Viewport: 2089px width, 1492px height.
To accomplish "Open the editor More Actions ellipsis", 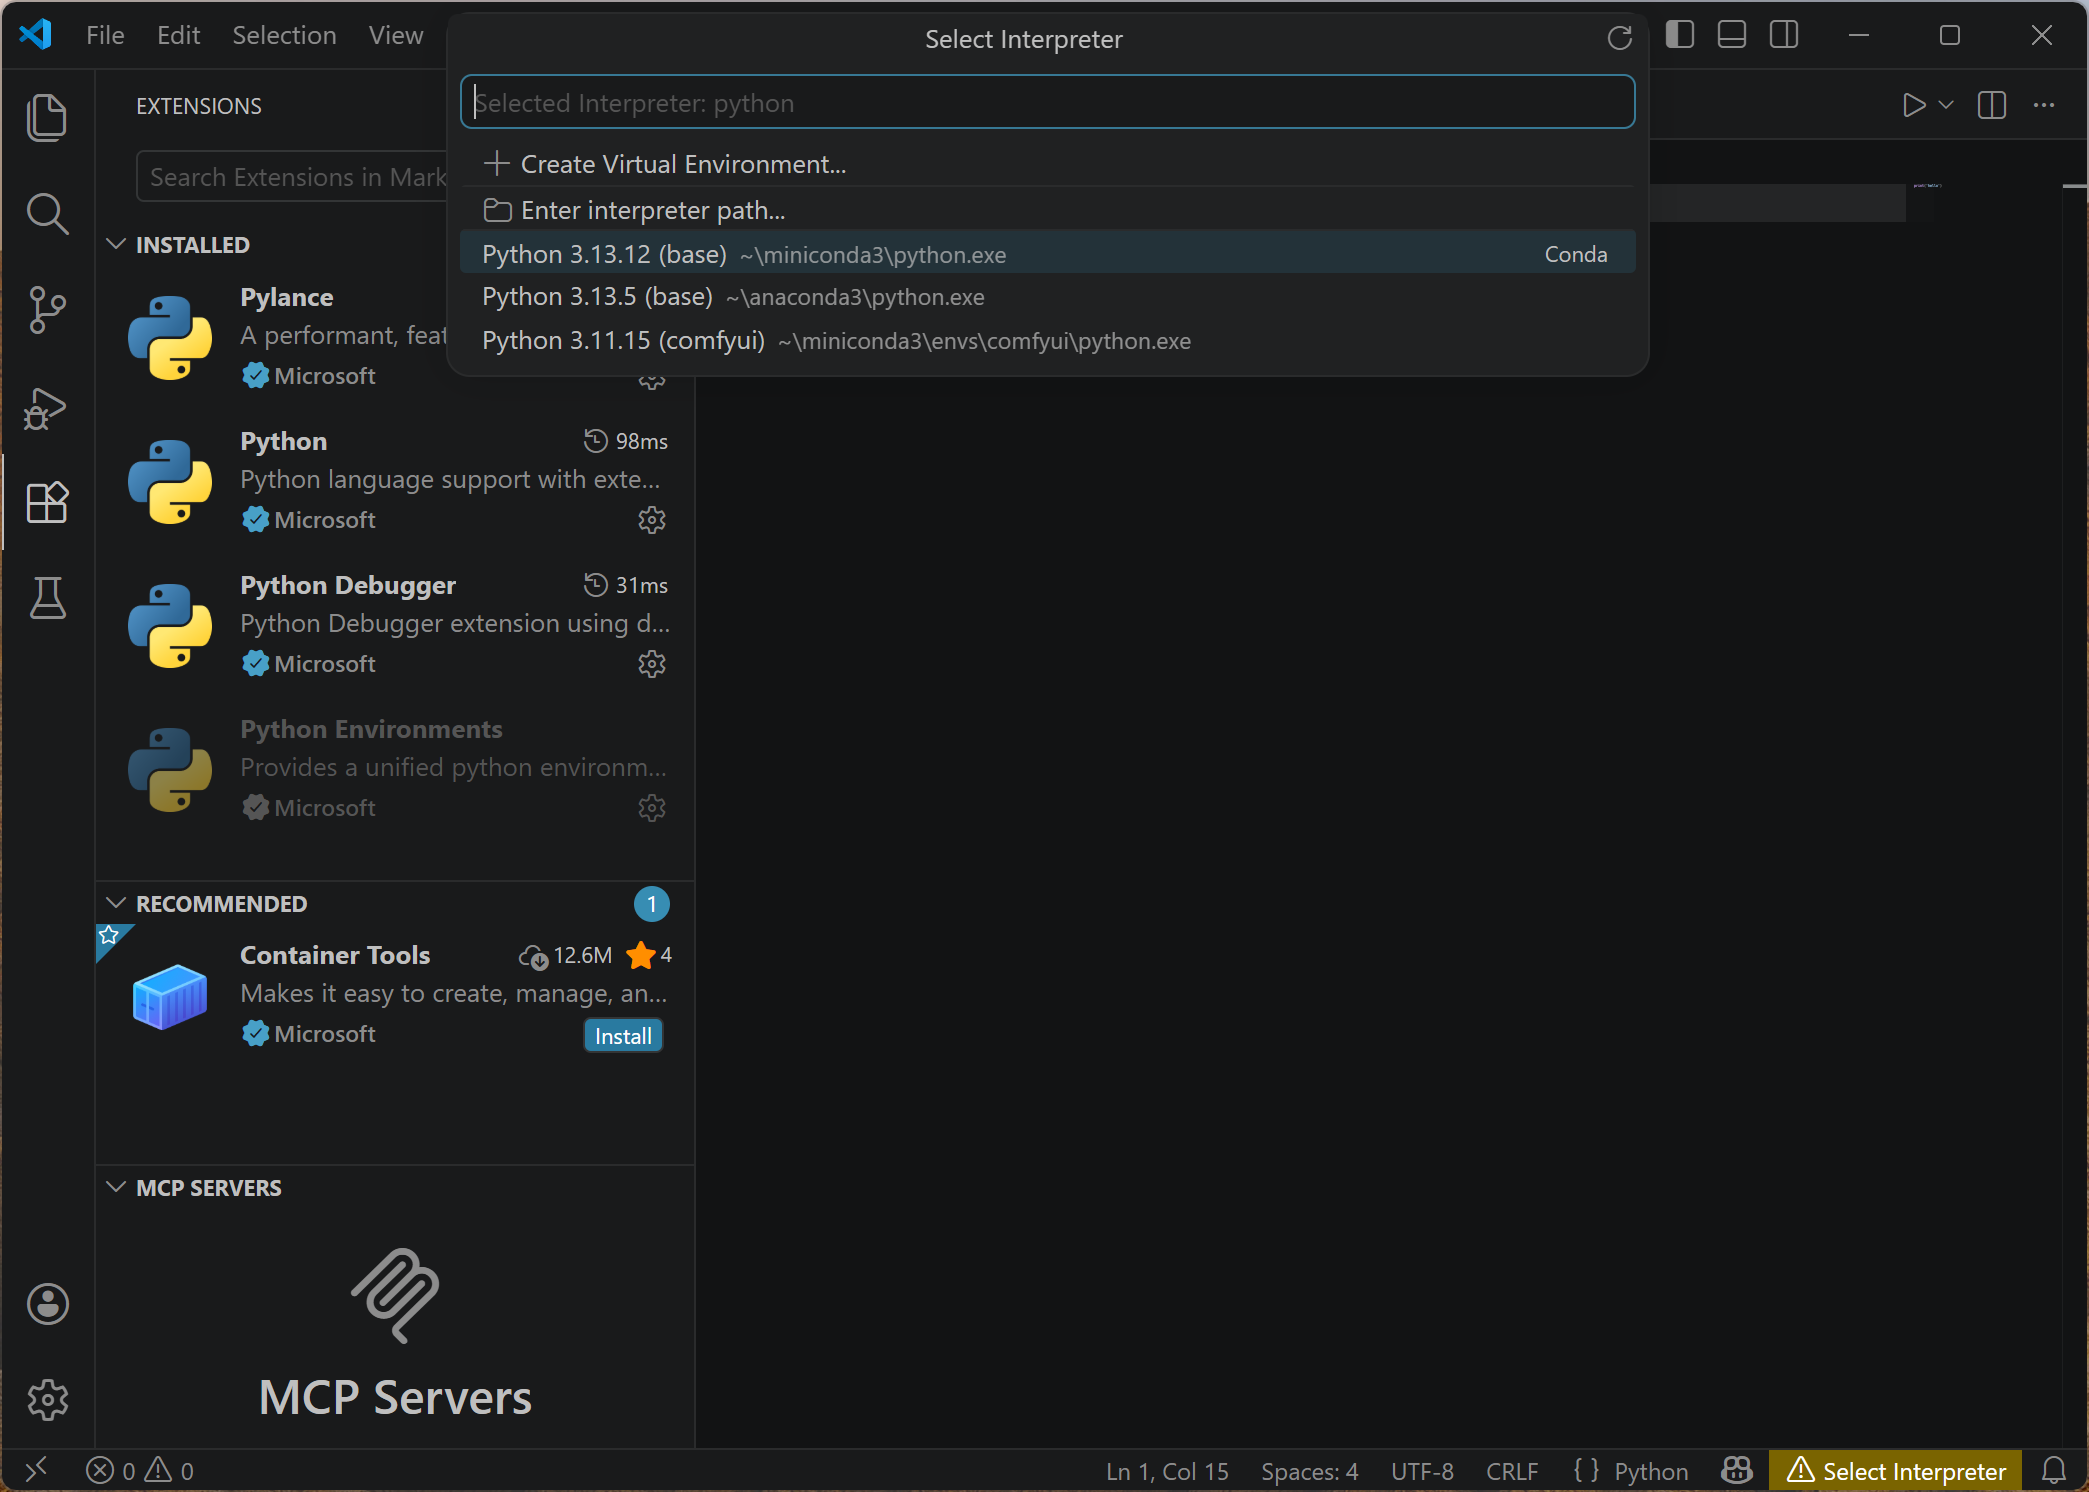I will click(x=2044, y=105).
